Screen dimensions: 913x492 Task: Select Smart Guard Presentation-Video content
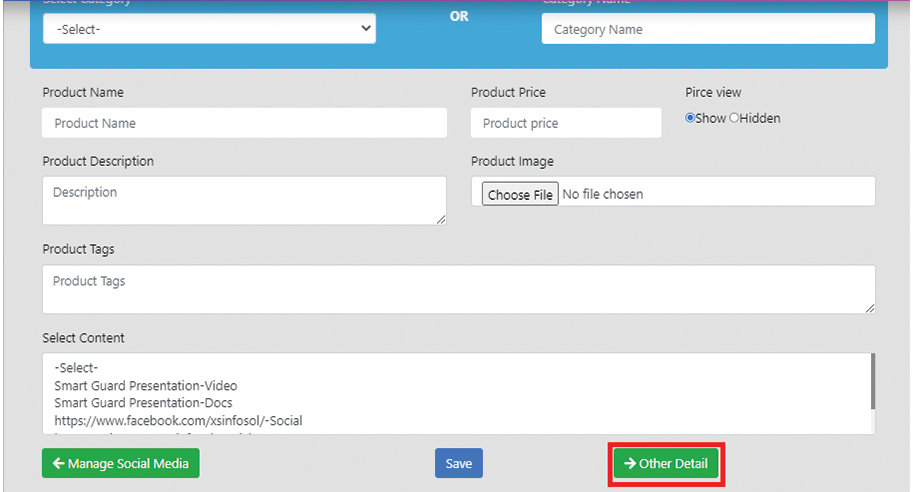tap(146, 385)
